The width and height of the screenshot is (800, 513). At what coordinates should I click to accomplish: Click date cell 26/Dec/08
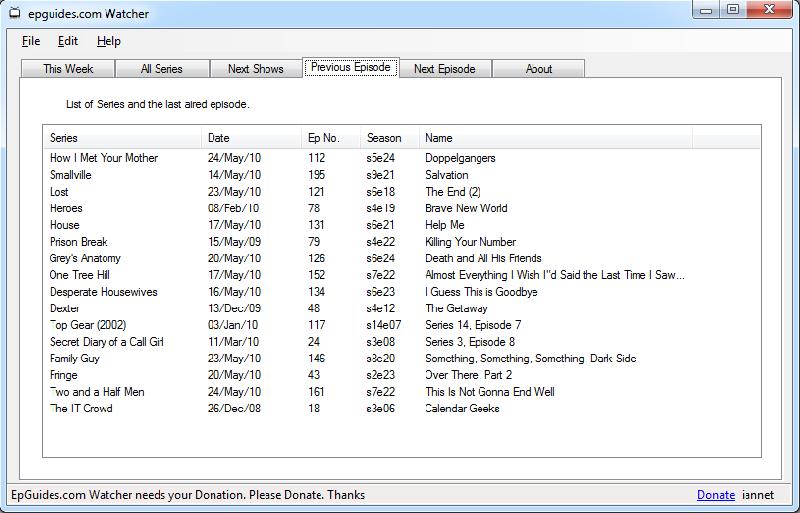tap(234, 408)
